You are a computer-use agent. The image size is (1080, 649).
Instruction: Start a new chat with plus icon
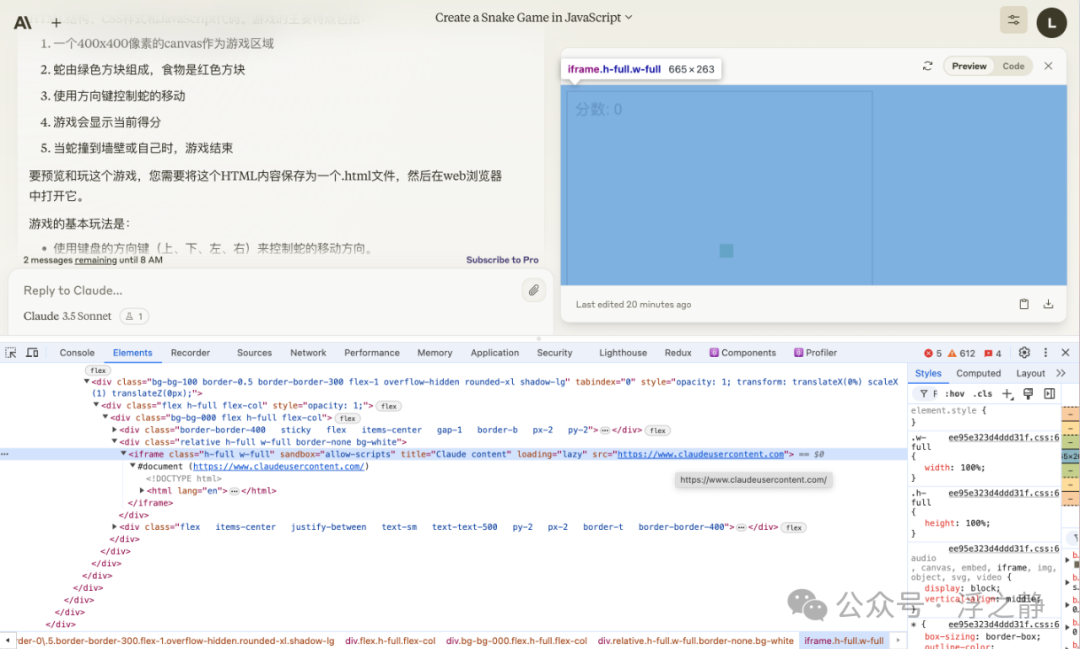pyautogui.click(x=56, y=22)
